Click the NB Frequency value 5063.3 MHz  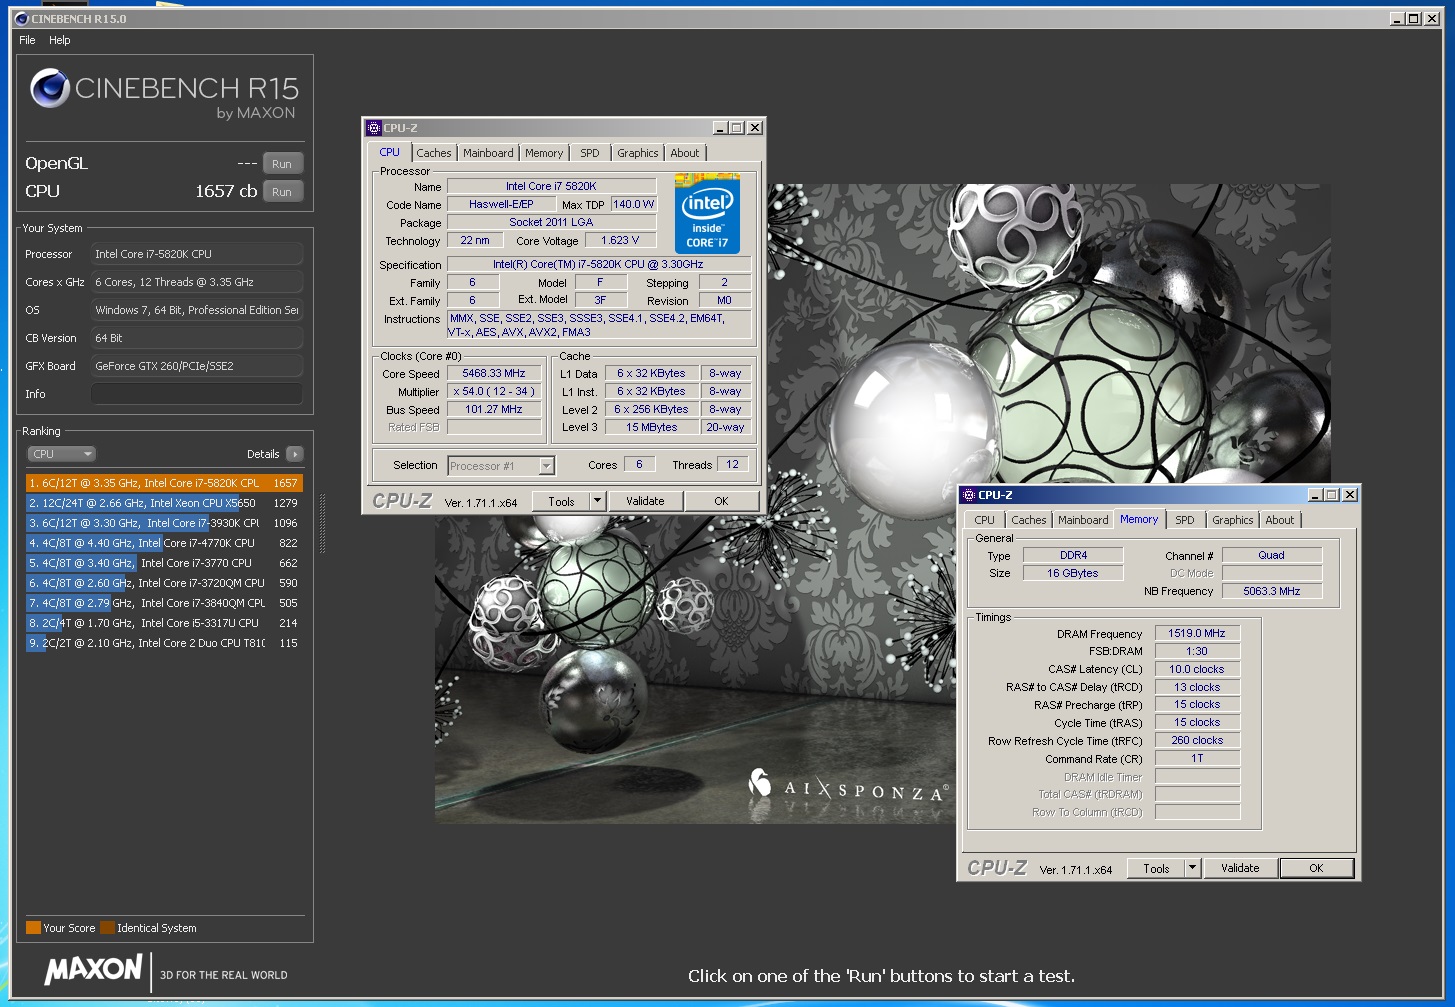[1272, 592]
